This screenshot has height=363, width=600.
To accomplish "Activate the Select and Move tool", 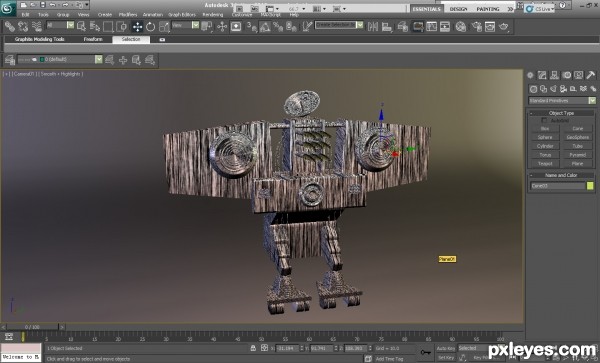I will click(137, 26).
